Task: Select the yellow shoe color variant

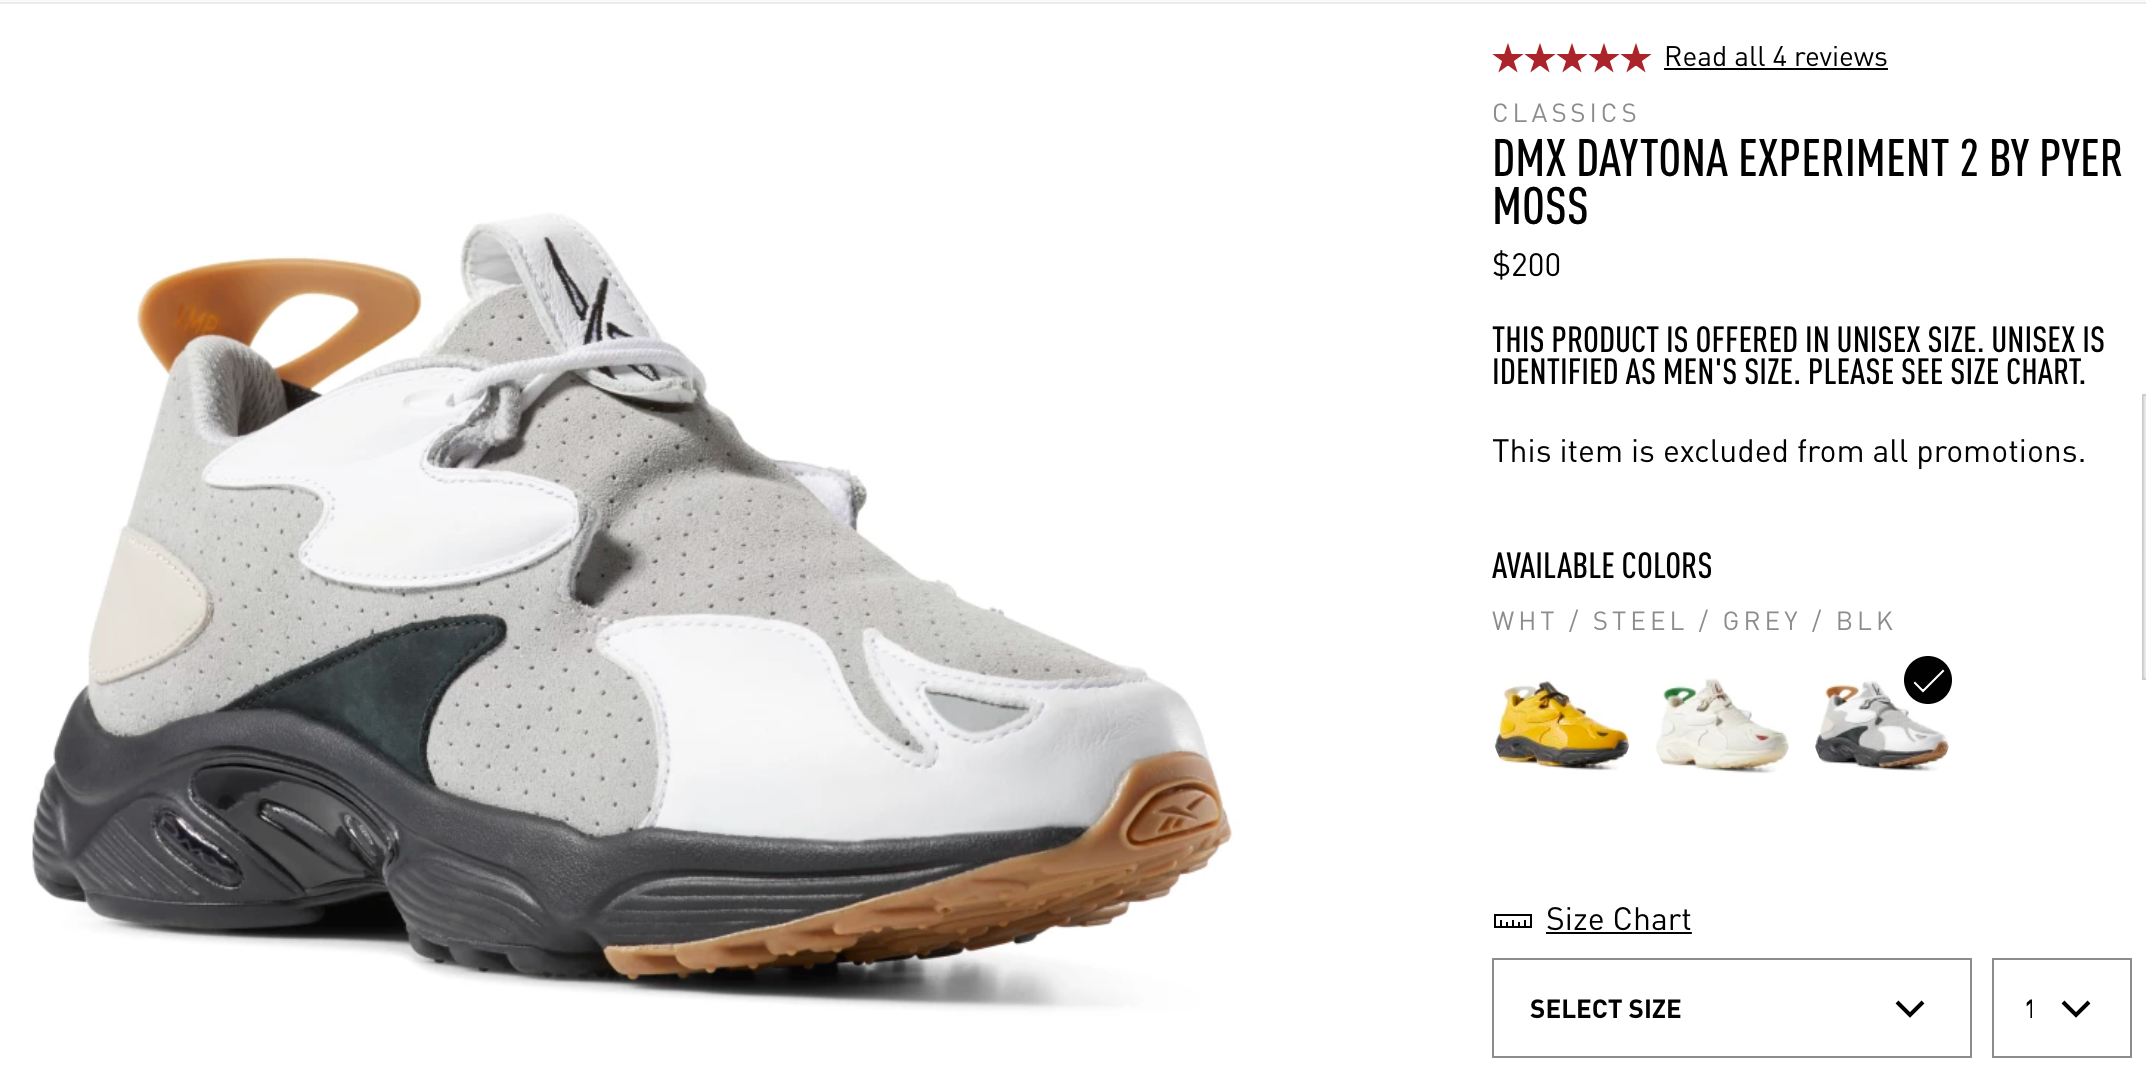Action: coord(1561,725)
